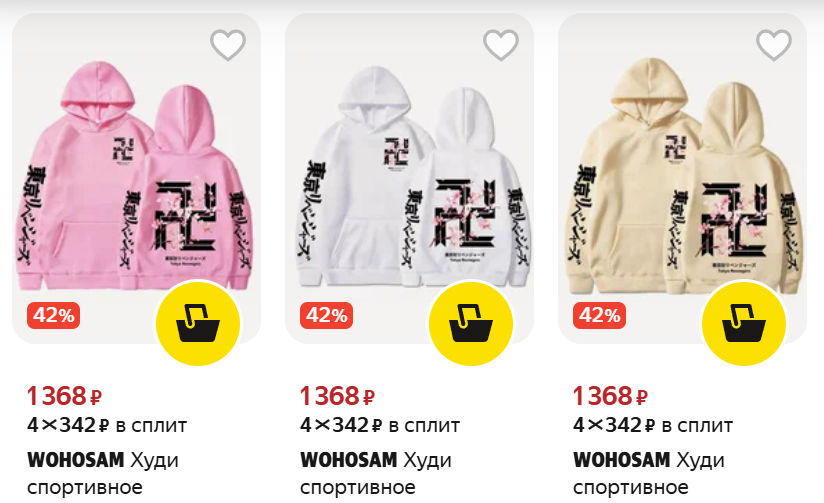Add pink hoodie to favorites heart
The width and height of the screenshot is (824, 503).
(x=228, y=45)
